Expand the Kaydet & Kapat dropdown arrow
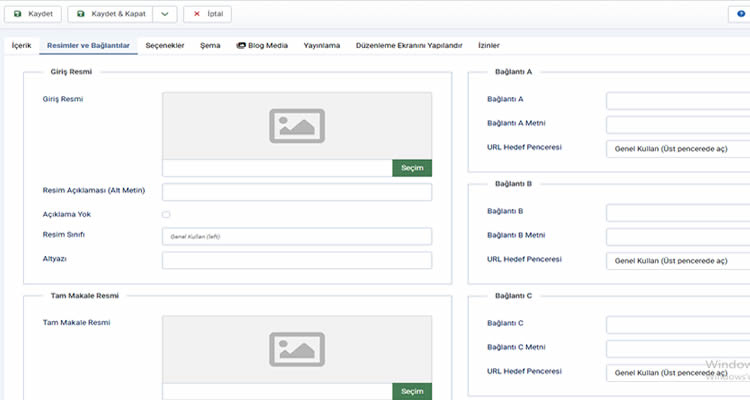The height and width of the screenshot is (400, 750). pyautogui.click(x=164, y=15)
